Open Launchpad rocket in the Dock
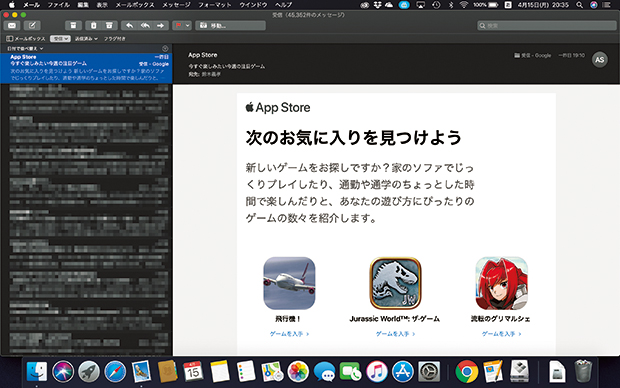The height and width of the screenshot is (388, 620). (89, 372)
